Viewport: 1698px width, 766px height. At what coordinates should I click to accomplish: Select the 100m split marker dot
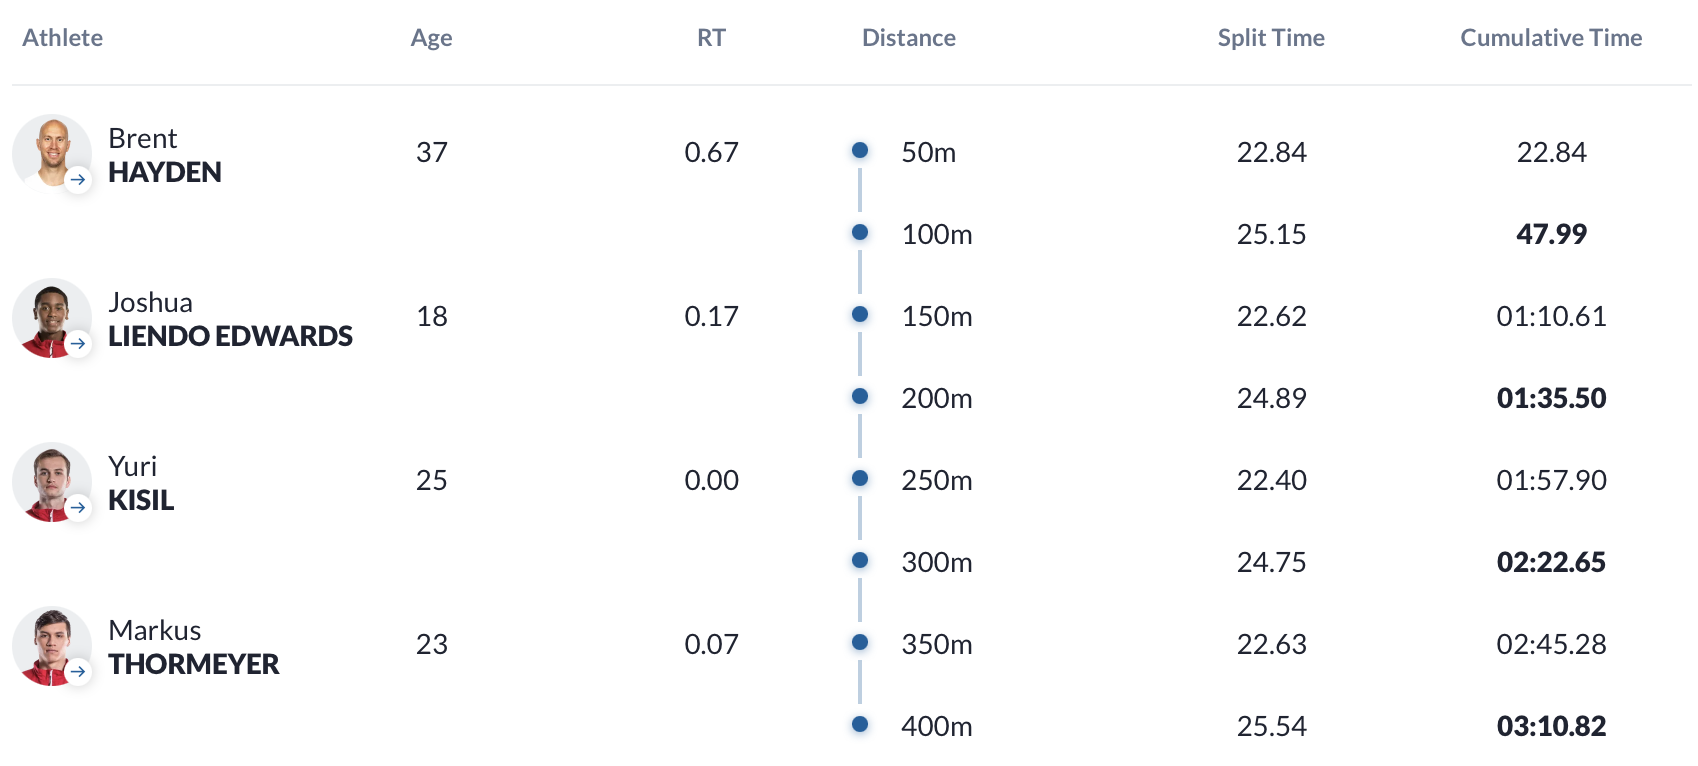click(x=860, y=233)
